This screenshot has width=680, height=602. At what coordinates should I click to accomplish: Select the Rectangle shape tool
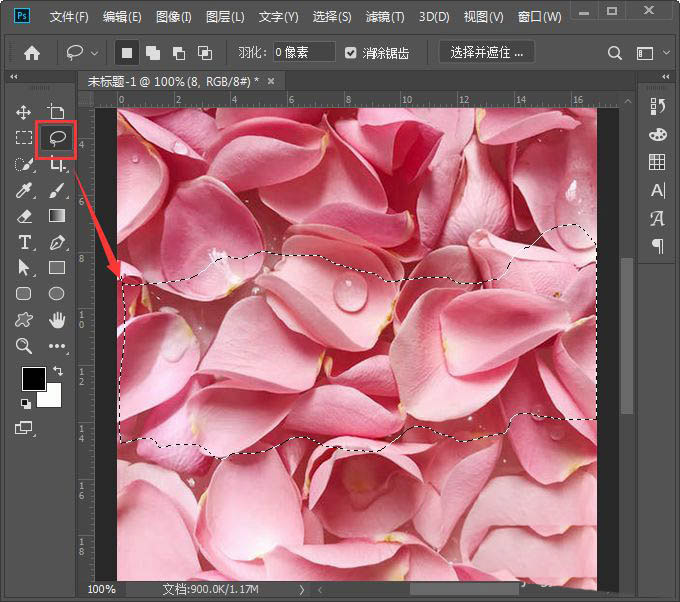click(57, 268)
